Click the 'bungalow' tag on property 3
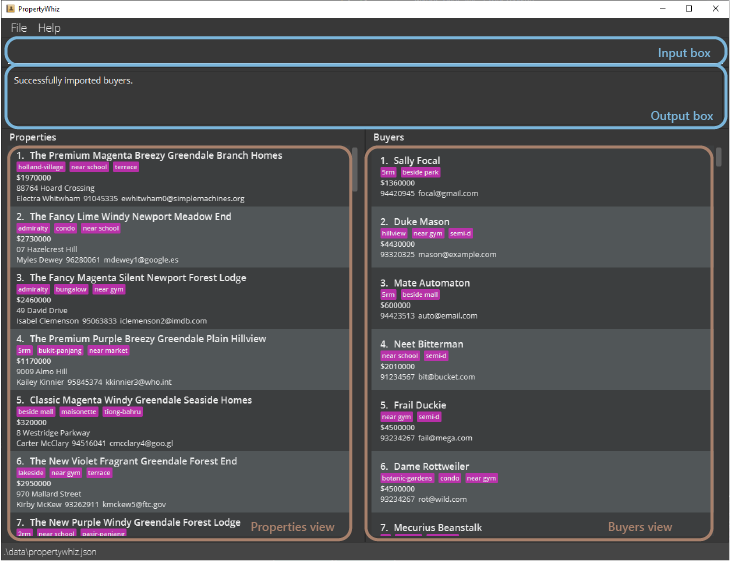 click(71, 290)
